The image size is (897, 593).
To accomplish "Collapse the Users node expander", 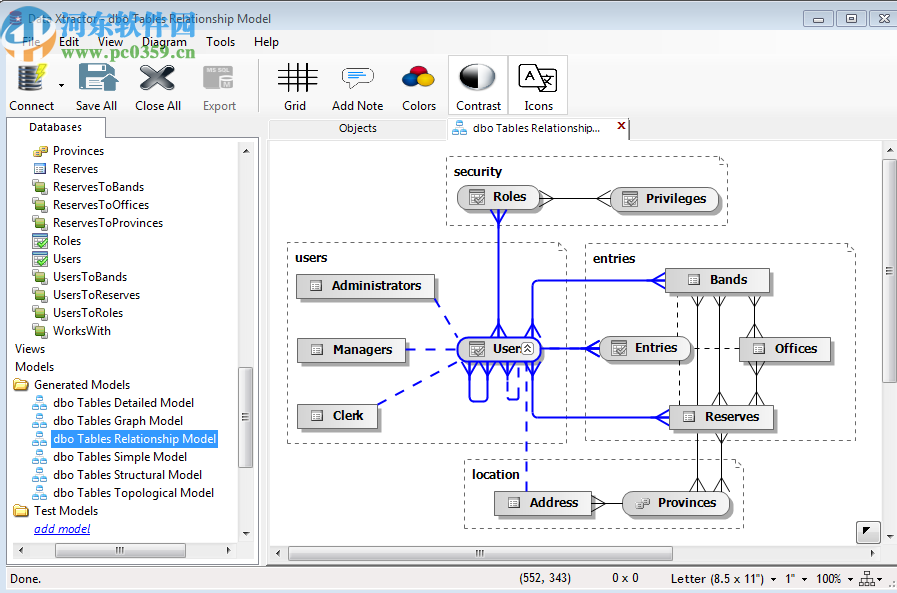I will click(x=528, y=349).
